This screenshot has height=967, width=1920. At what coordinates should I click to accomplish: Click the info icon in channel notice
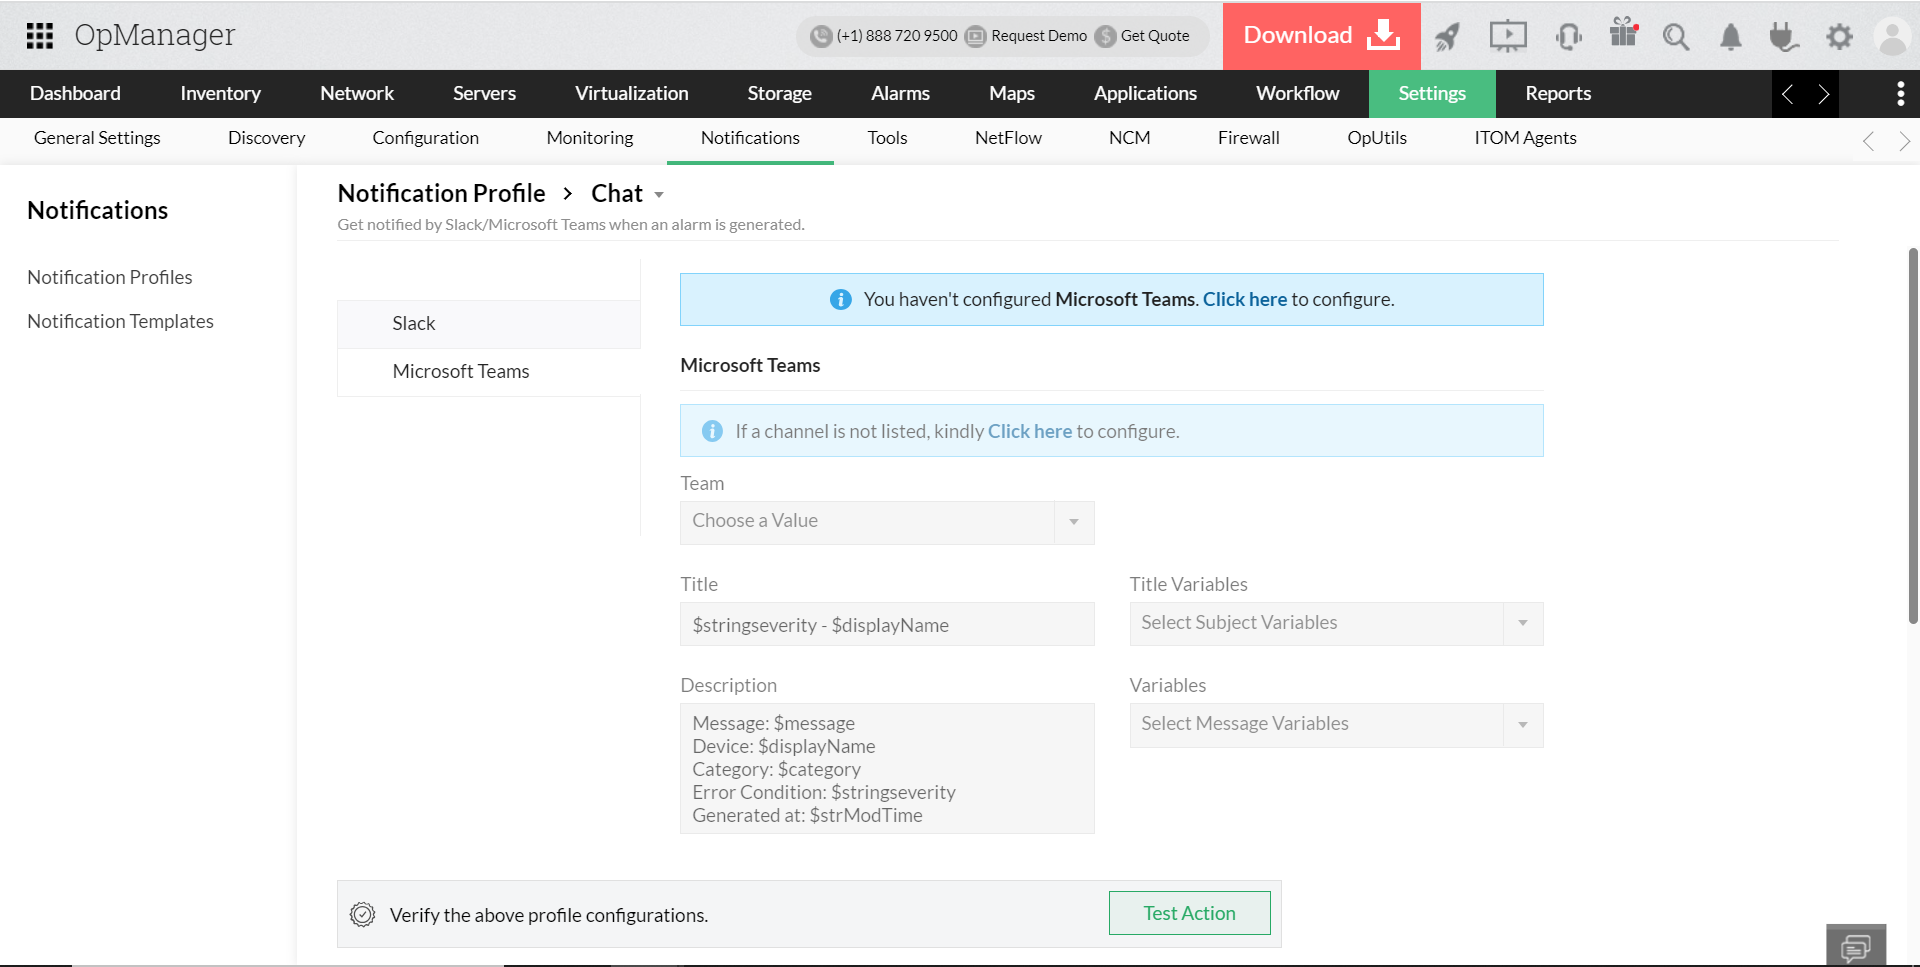[x=712, y=431]
